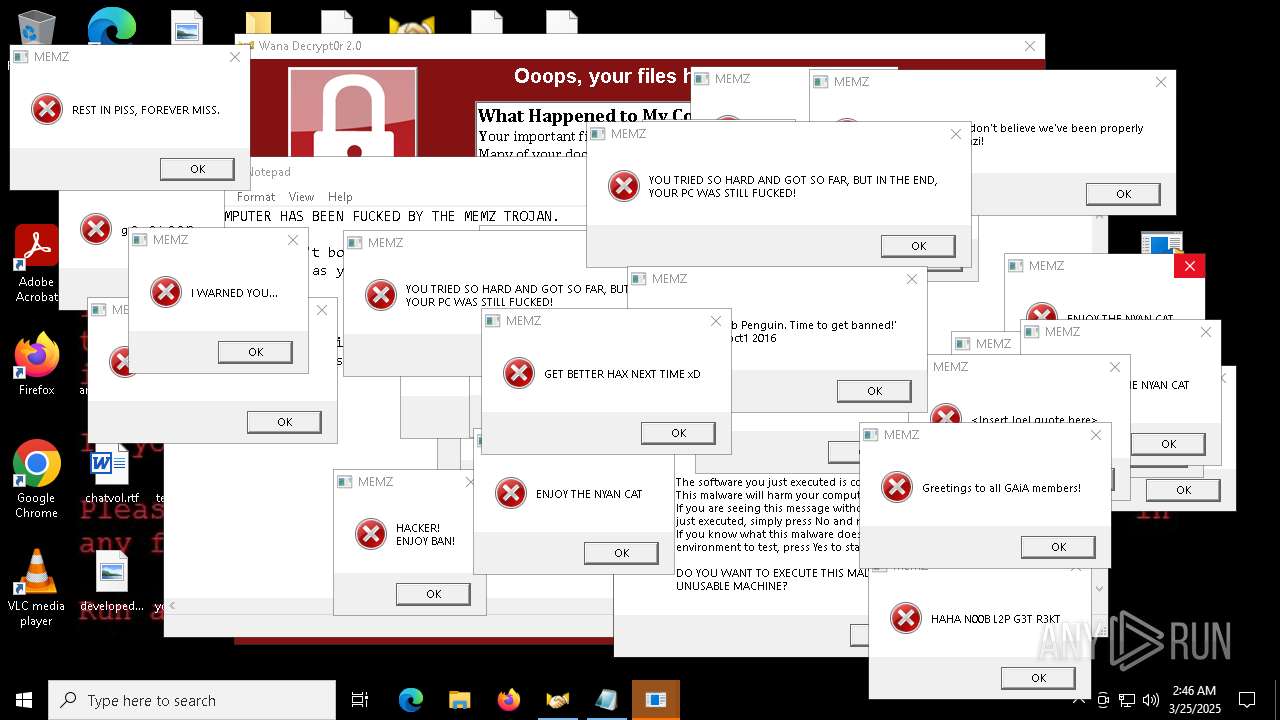Select the error icon beside Greetings to all GAiA
The height and width of the screenshot is (720, 1280).
pos(897,488)
